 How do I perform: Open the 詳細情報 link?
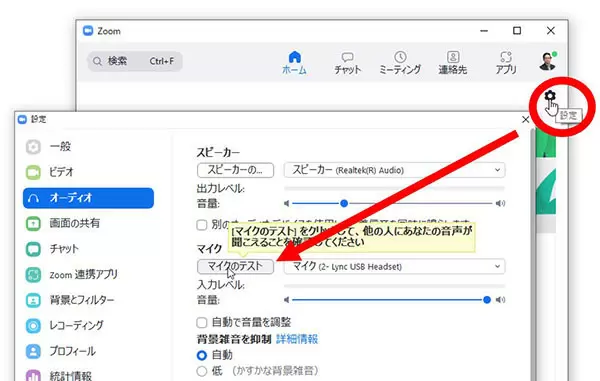pyautogui.click(x=297, y=339)
